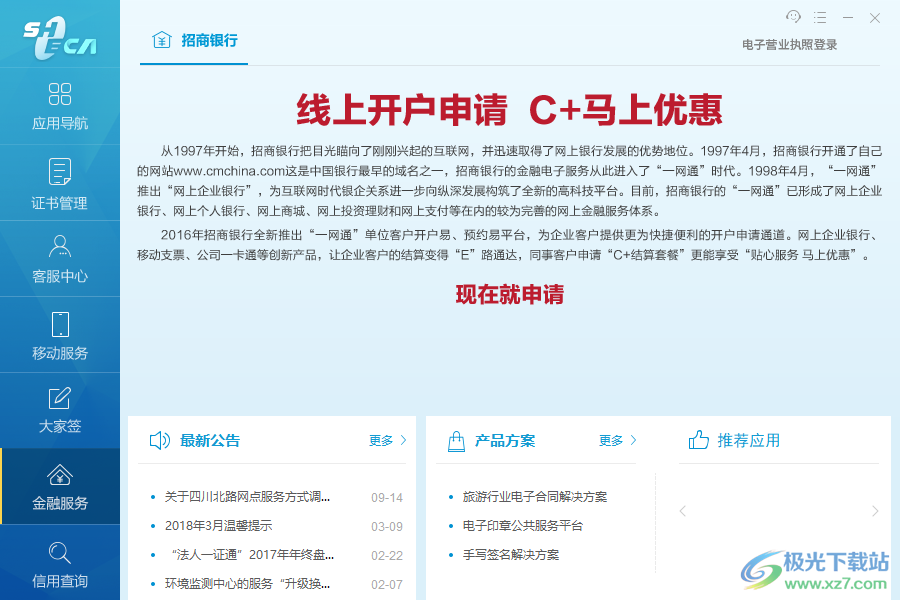Click 现在就申请 to apply now

[510, 295]
